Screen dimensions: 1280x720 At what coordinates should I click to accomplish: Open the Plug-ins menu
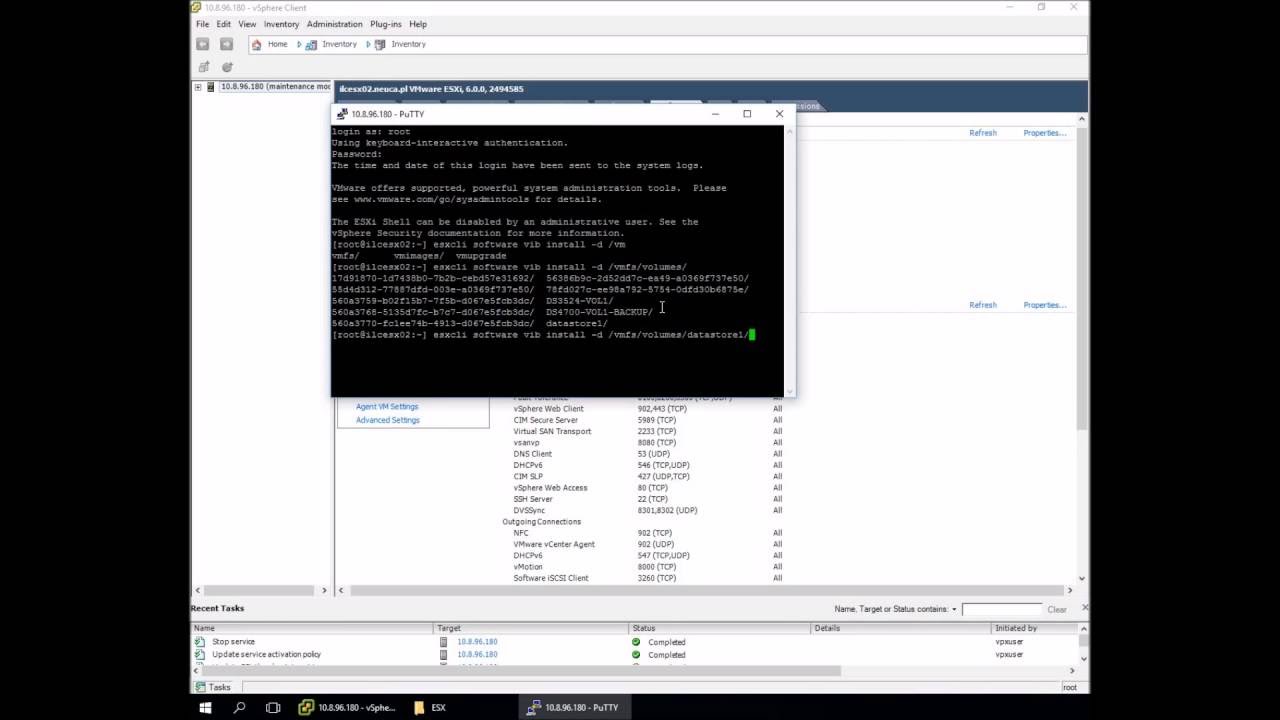pyautogui.click(x=386, y=24)
